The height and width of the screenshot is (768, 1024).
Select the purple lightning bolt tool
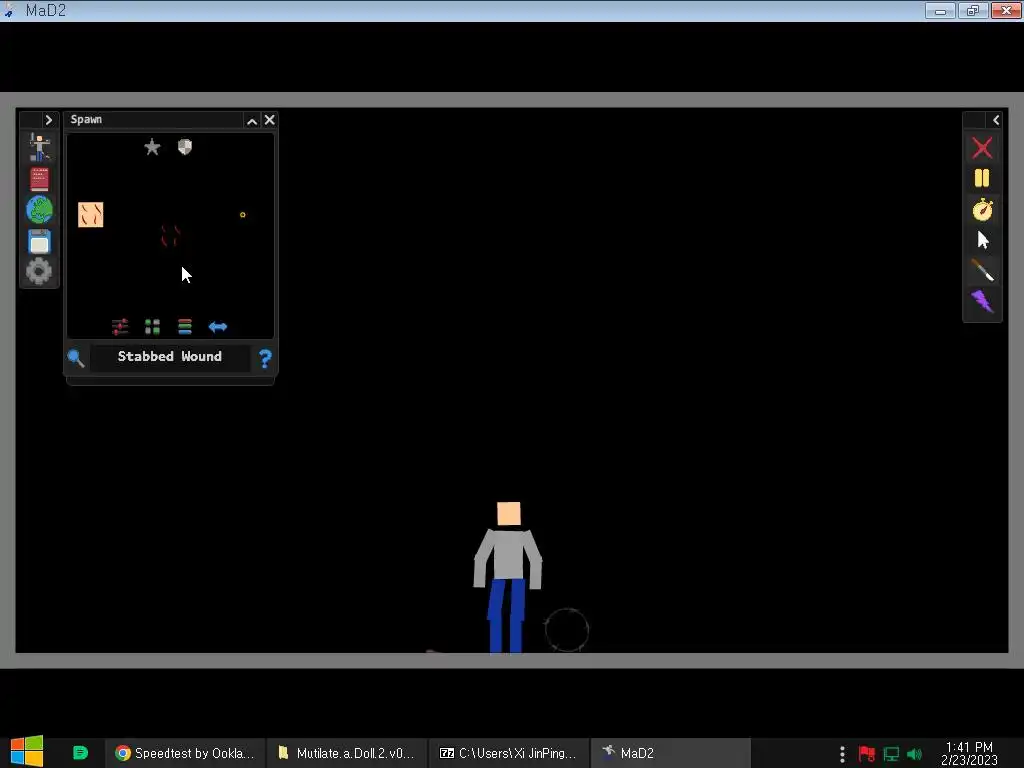982,301
